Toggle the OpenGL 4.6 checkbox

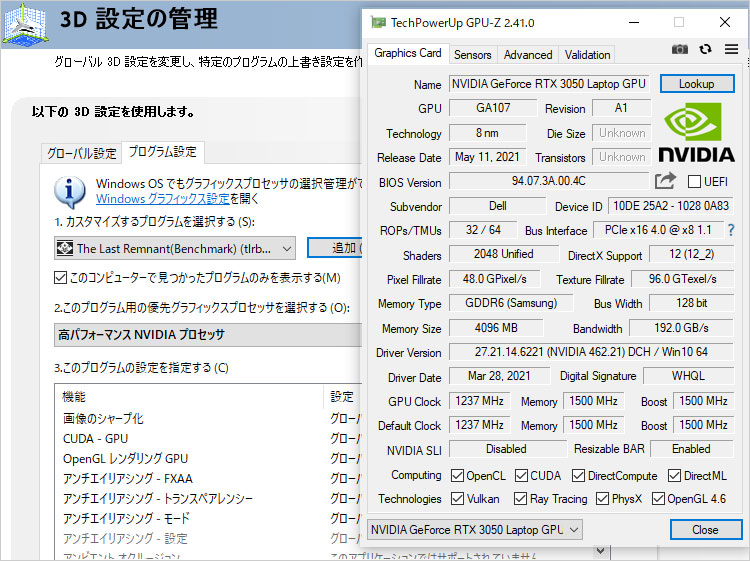coord(659,499)
